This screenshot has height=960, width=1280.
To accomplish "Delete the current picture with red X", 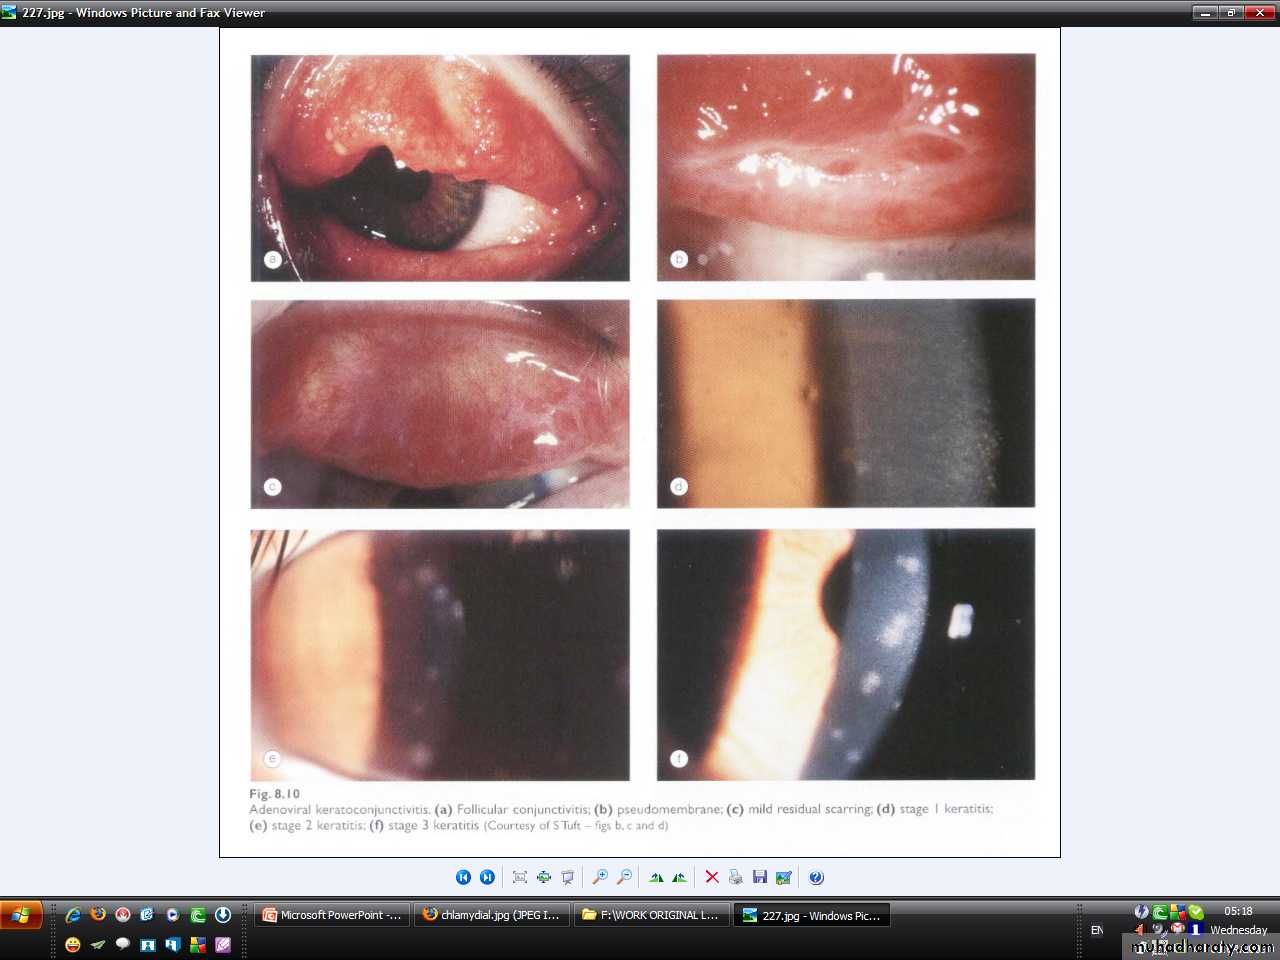I will click(x=712, y=877).
